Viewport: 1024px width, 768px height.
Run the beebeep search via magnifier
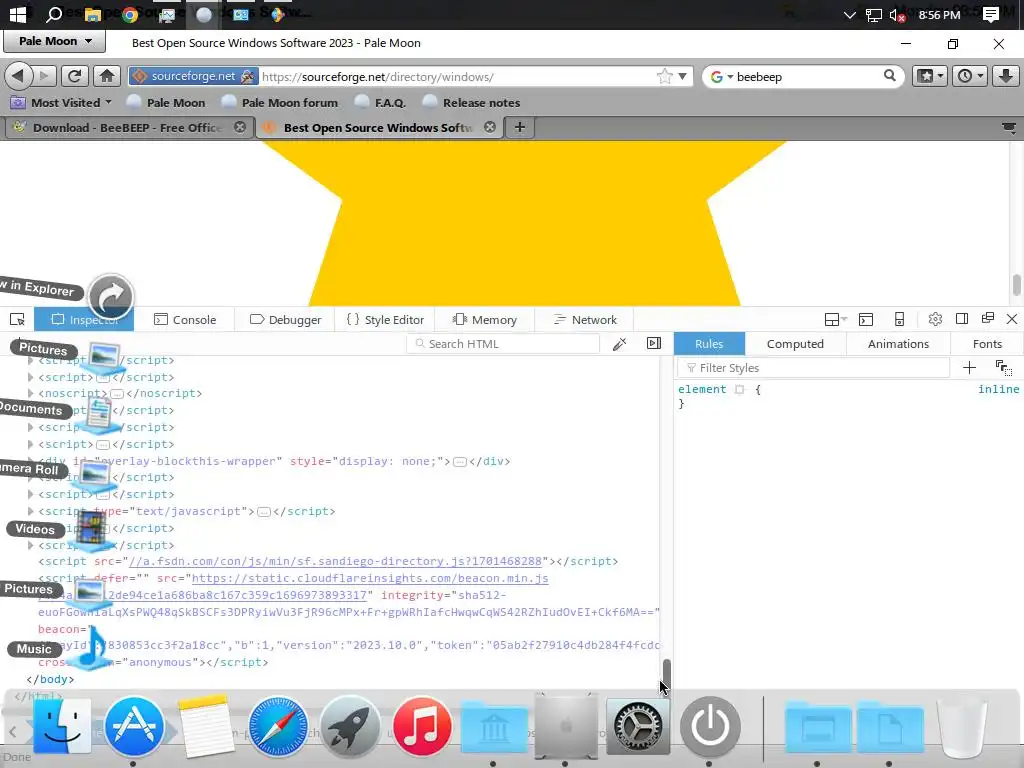889,76
